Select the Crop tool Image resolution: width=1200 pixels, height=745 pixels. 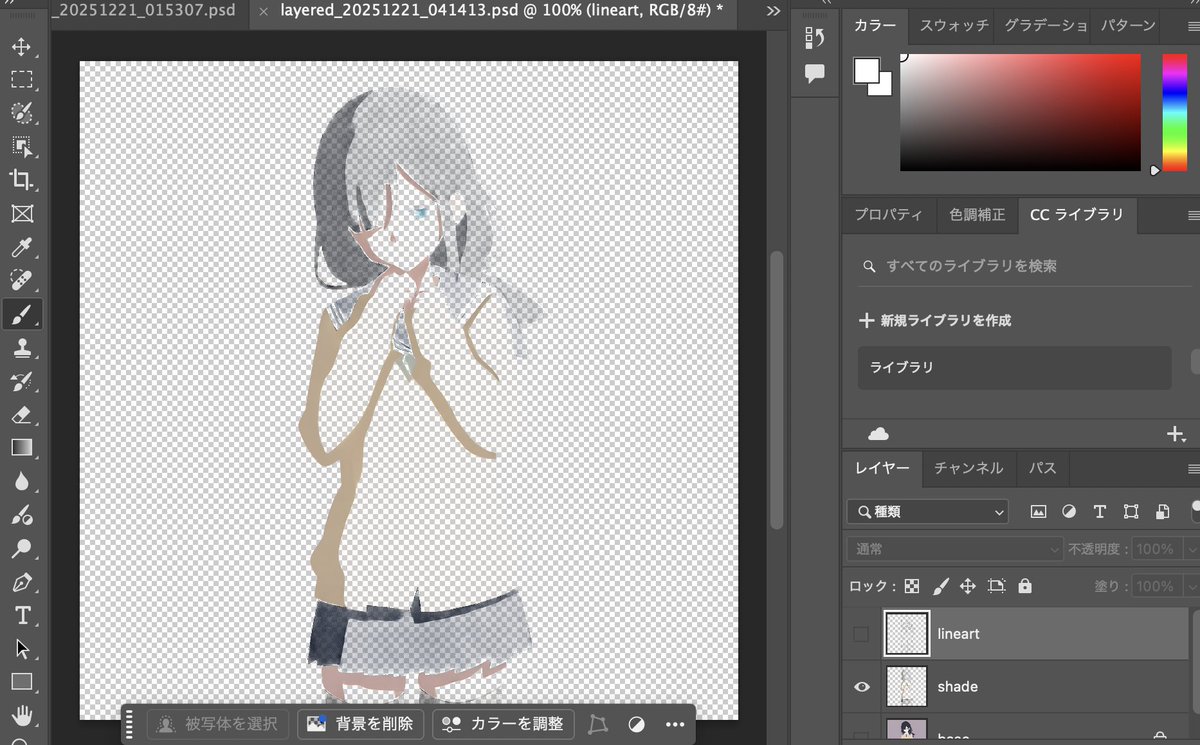(x=21, y=180)
